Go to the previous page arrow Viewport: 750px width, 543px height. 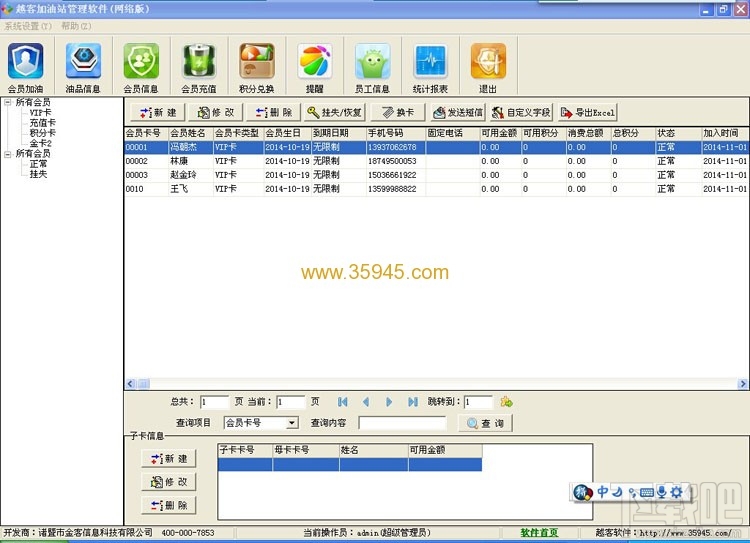point(366,402)
